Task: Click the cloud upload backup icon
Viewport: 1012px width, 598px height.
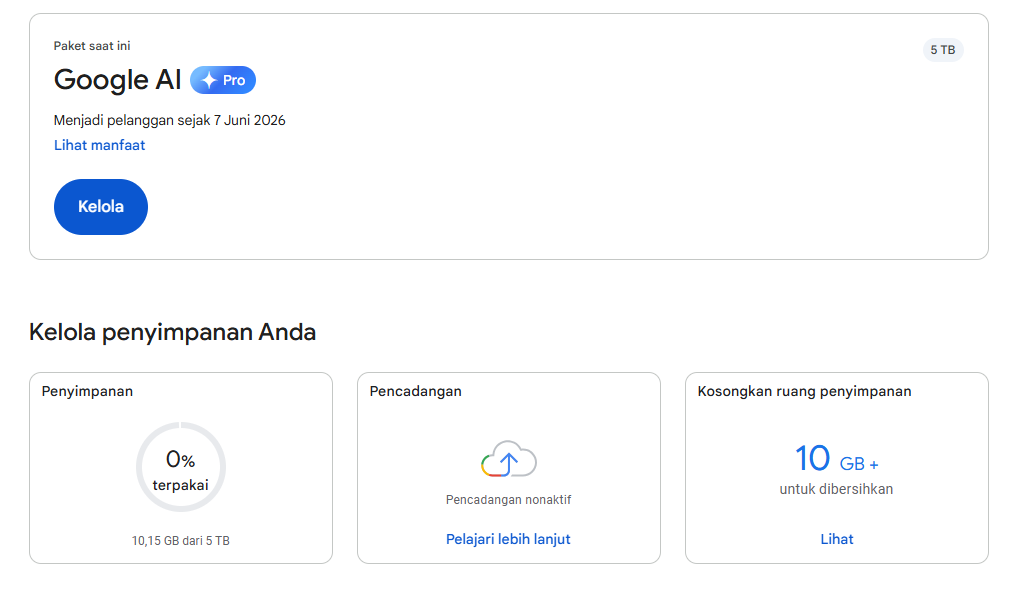Action: click(509, 459)
